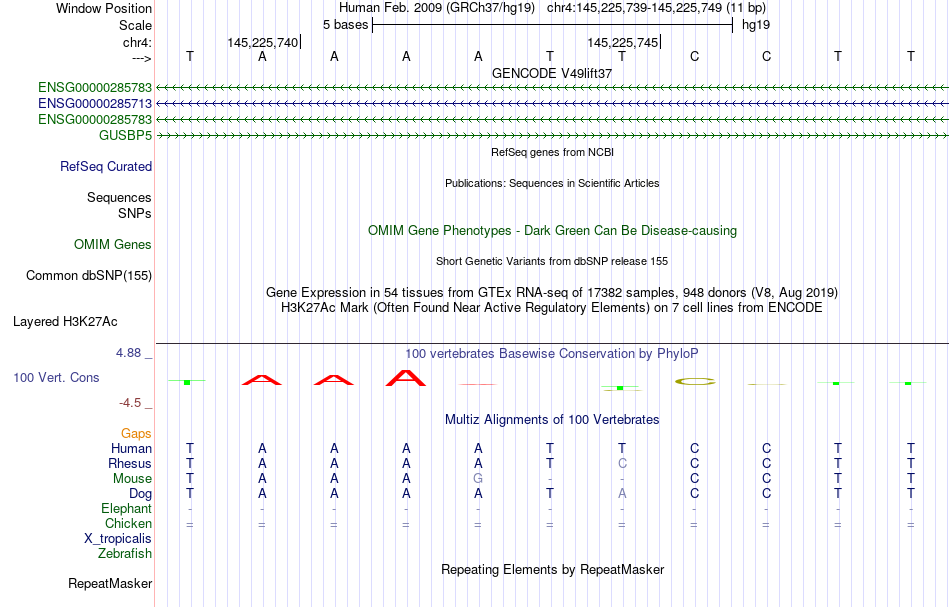
Task: Click the Rhesus light-colored C mismatch base
Action: 622,463
